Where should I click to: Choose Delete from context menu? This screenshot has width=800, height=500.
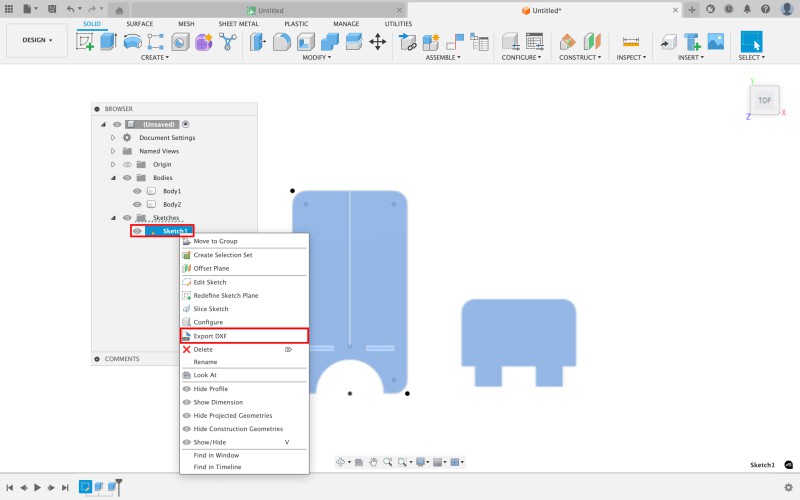tap(244, 349)
